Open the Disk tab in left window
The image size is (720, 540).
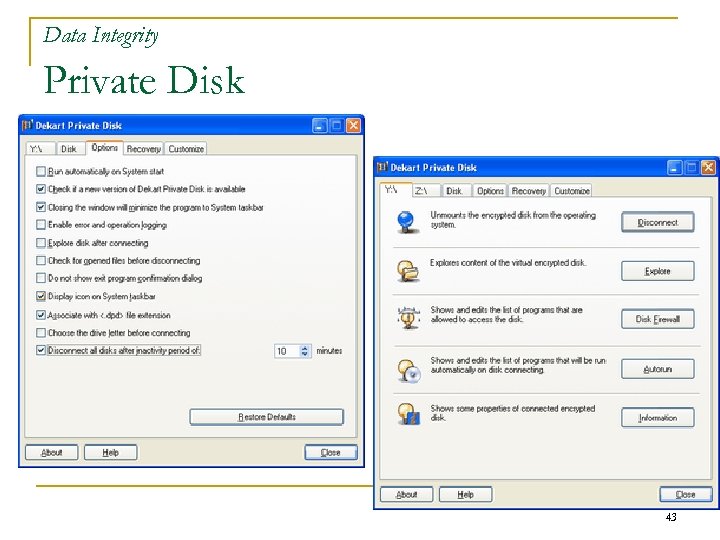[70, 149]
